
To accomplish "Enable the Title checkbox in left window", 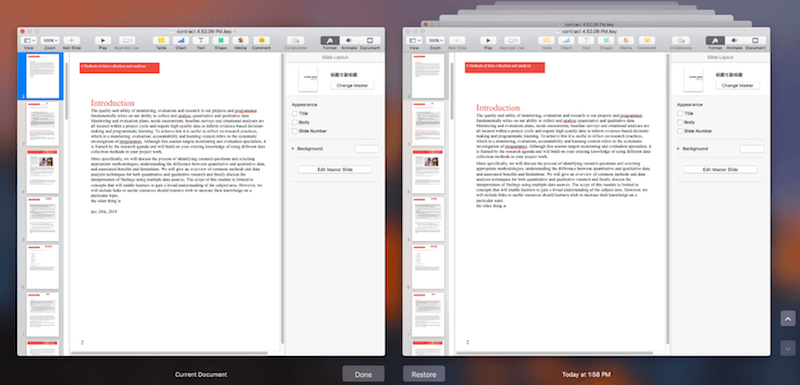I will click(x=294, y=113).
